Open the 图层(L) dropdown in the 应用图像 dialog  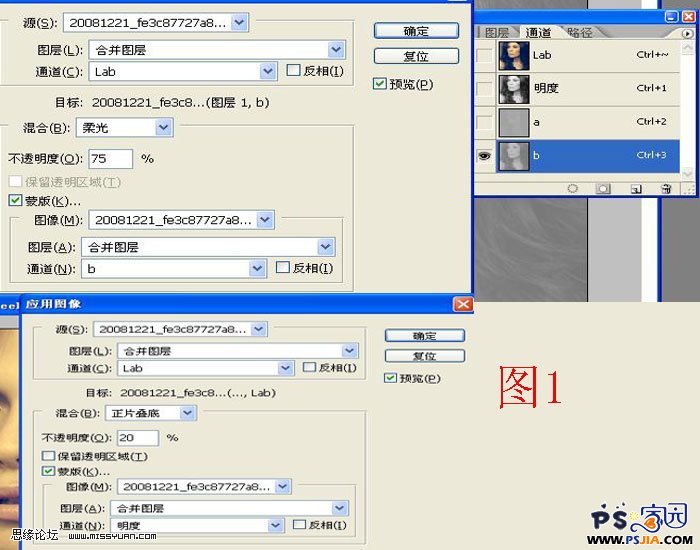[350, 350]
